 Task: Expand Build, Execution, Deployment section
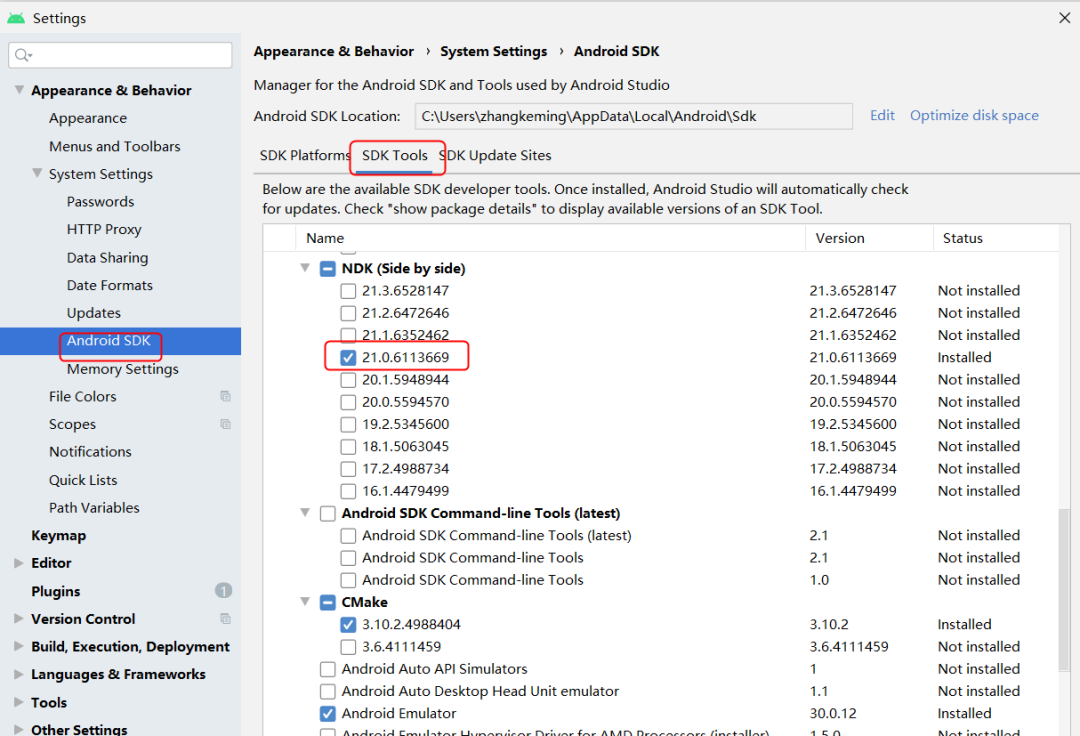click(x=19, y=646)
